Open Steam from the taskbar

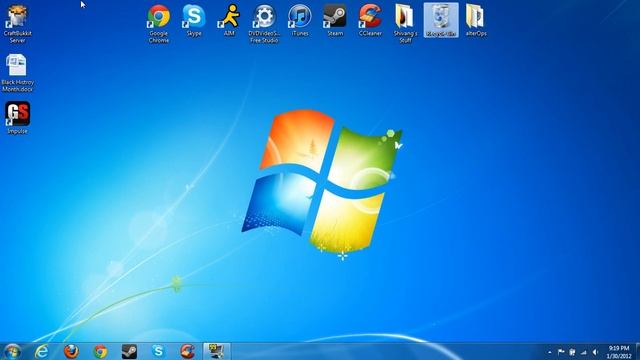click(129, 351)
